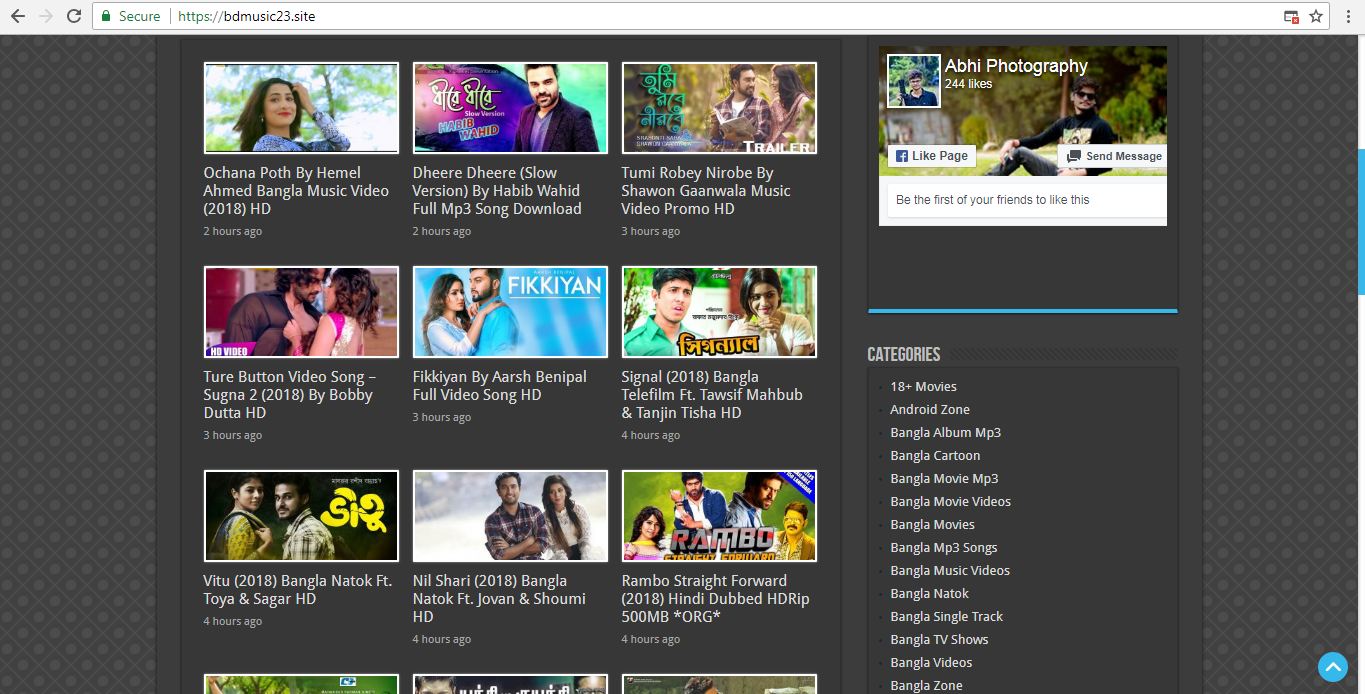Bookmark this page with star icon

[1316, 16]
